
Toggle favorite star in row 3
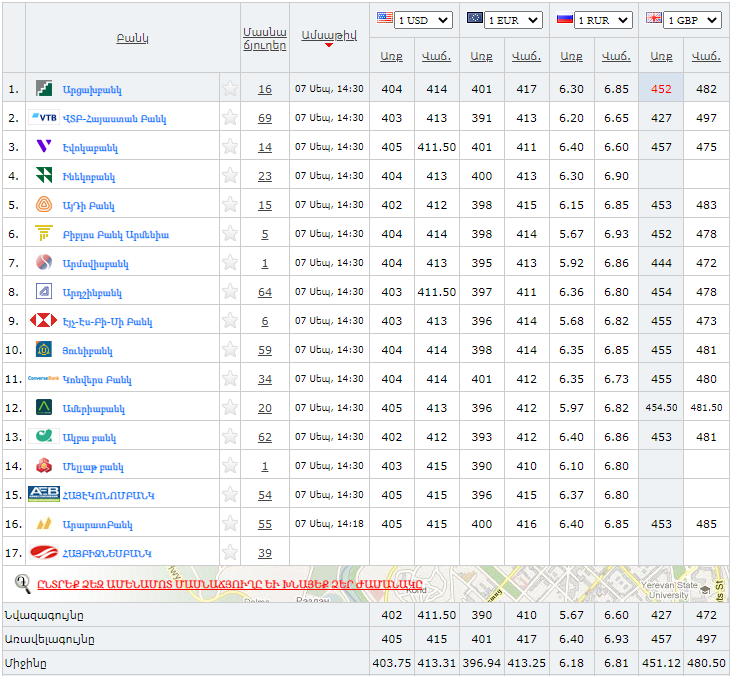(x=230, y=146)
